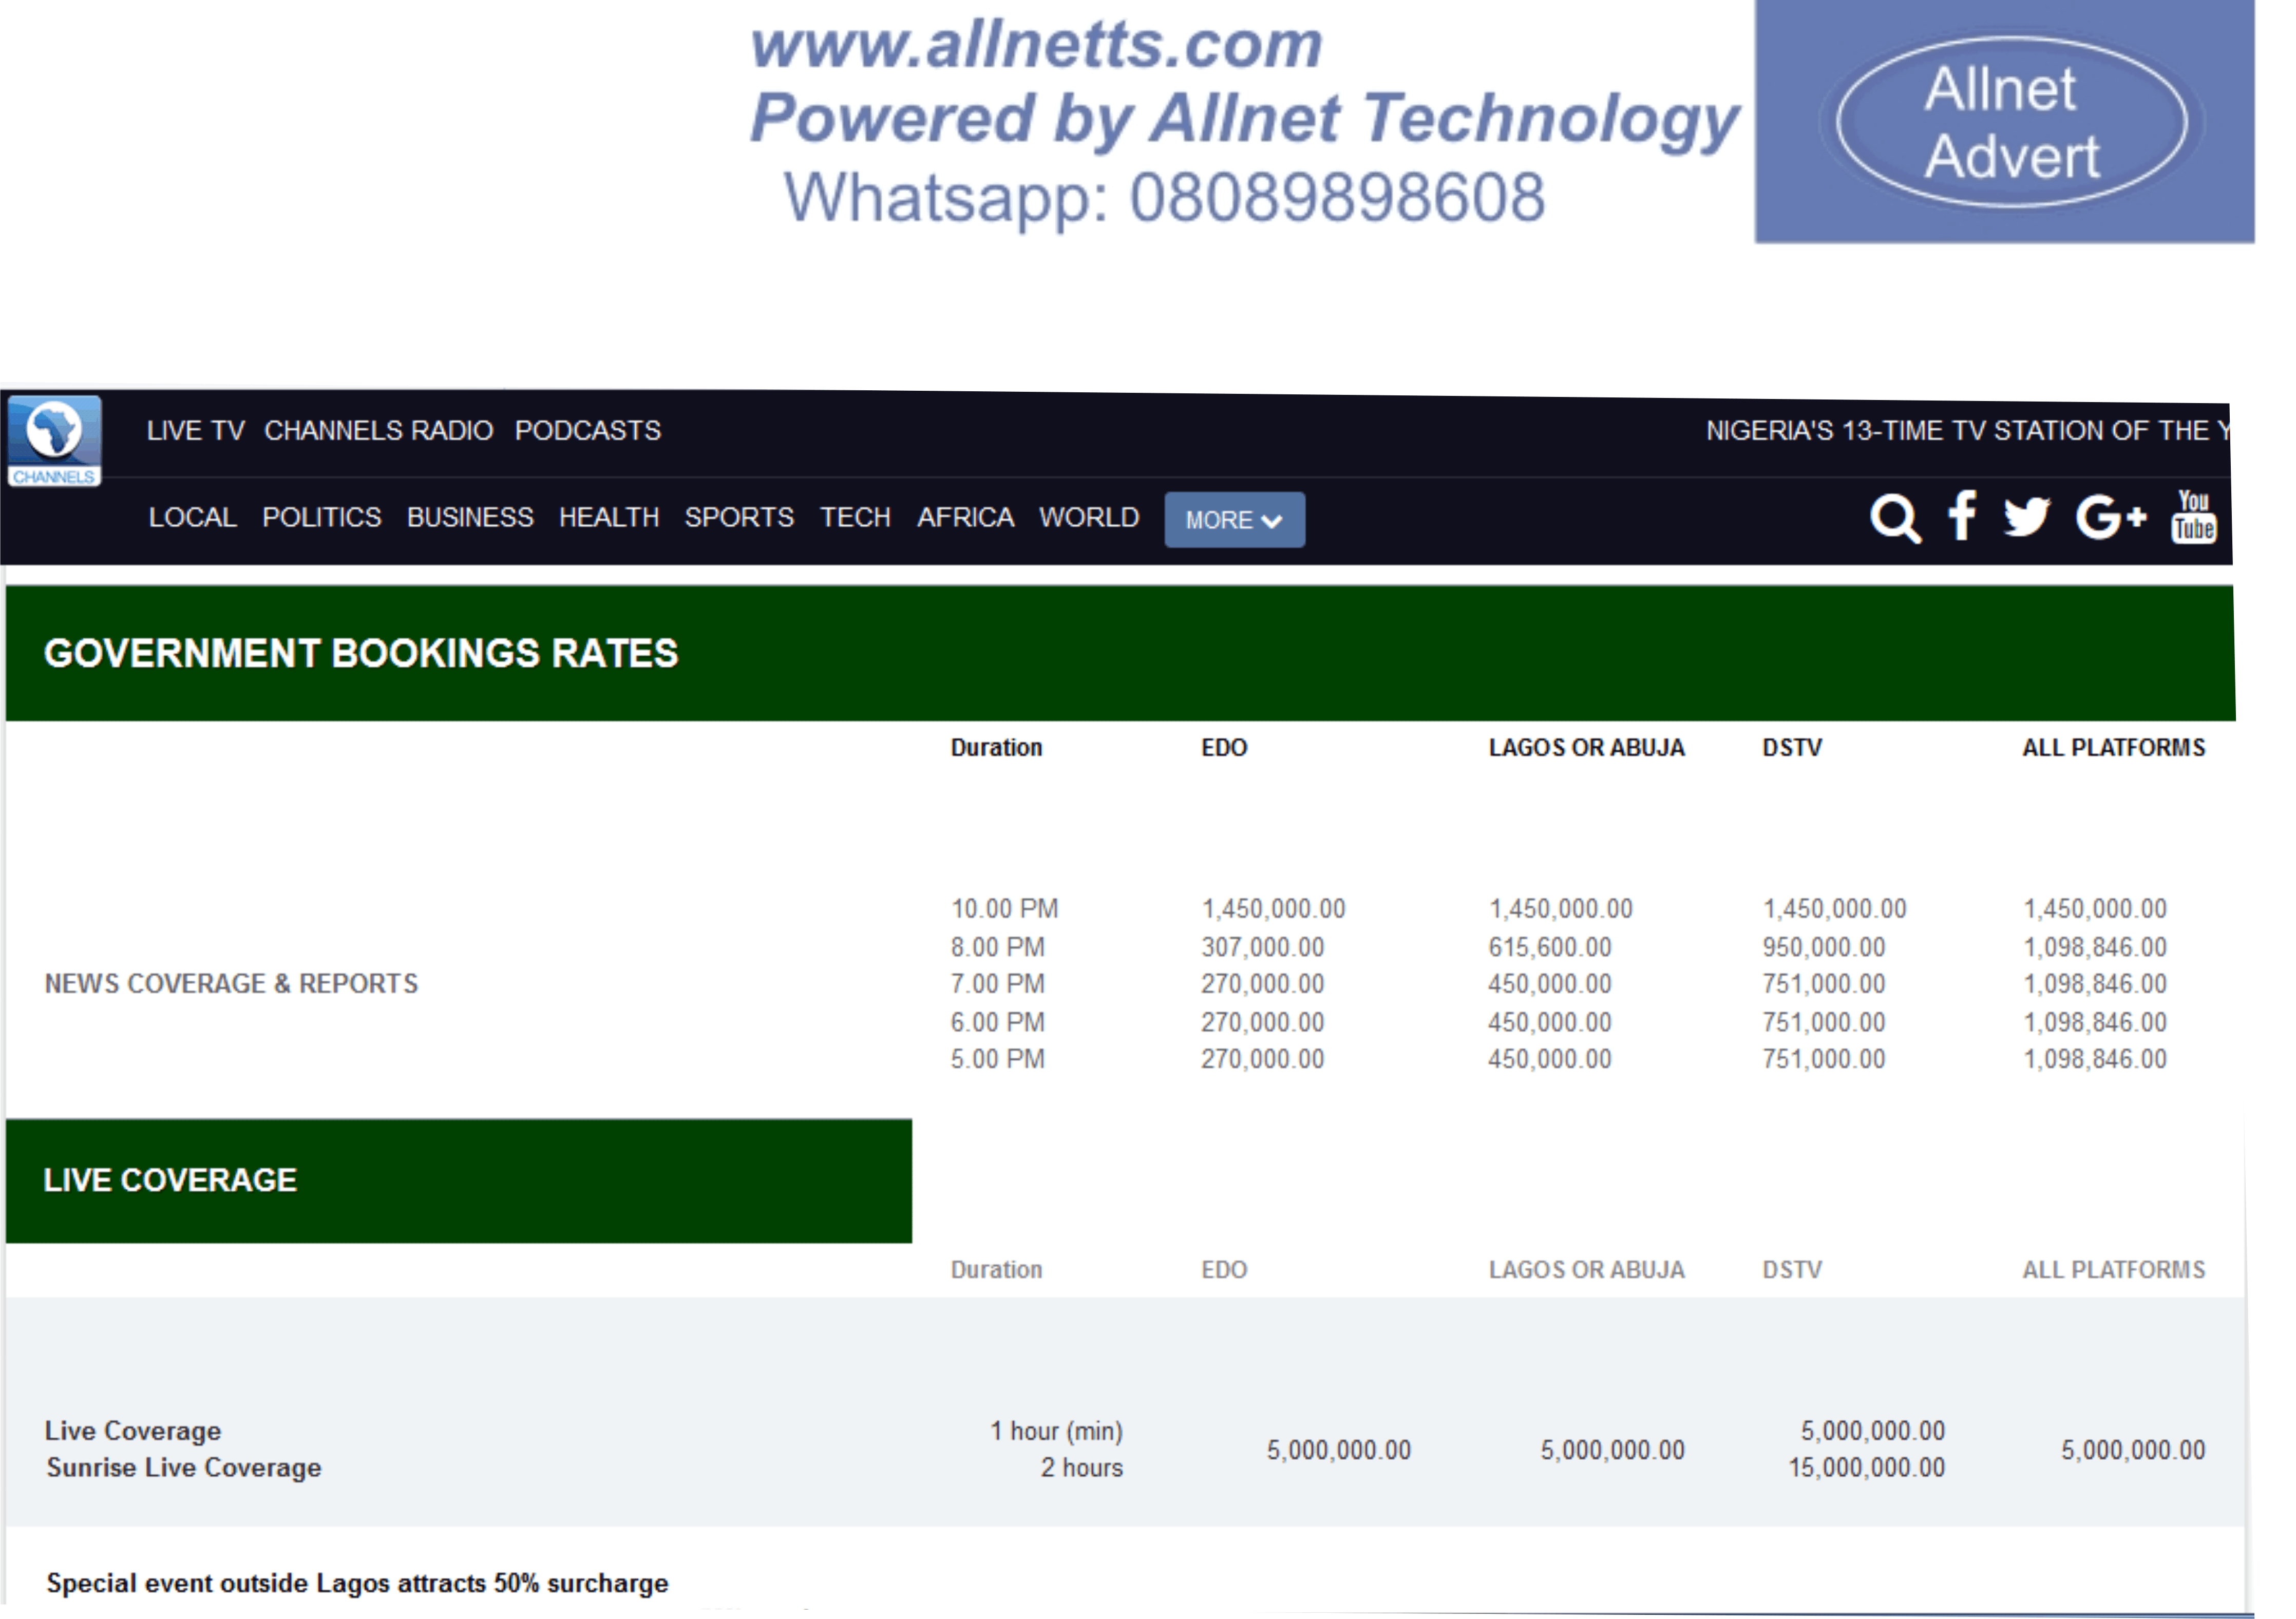Image resolution: width=2296 pixels, height=1619 pixels.
Task: Open CHANNELS RADIO link
Action: point(378,431)
